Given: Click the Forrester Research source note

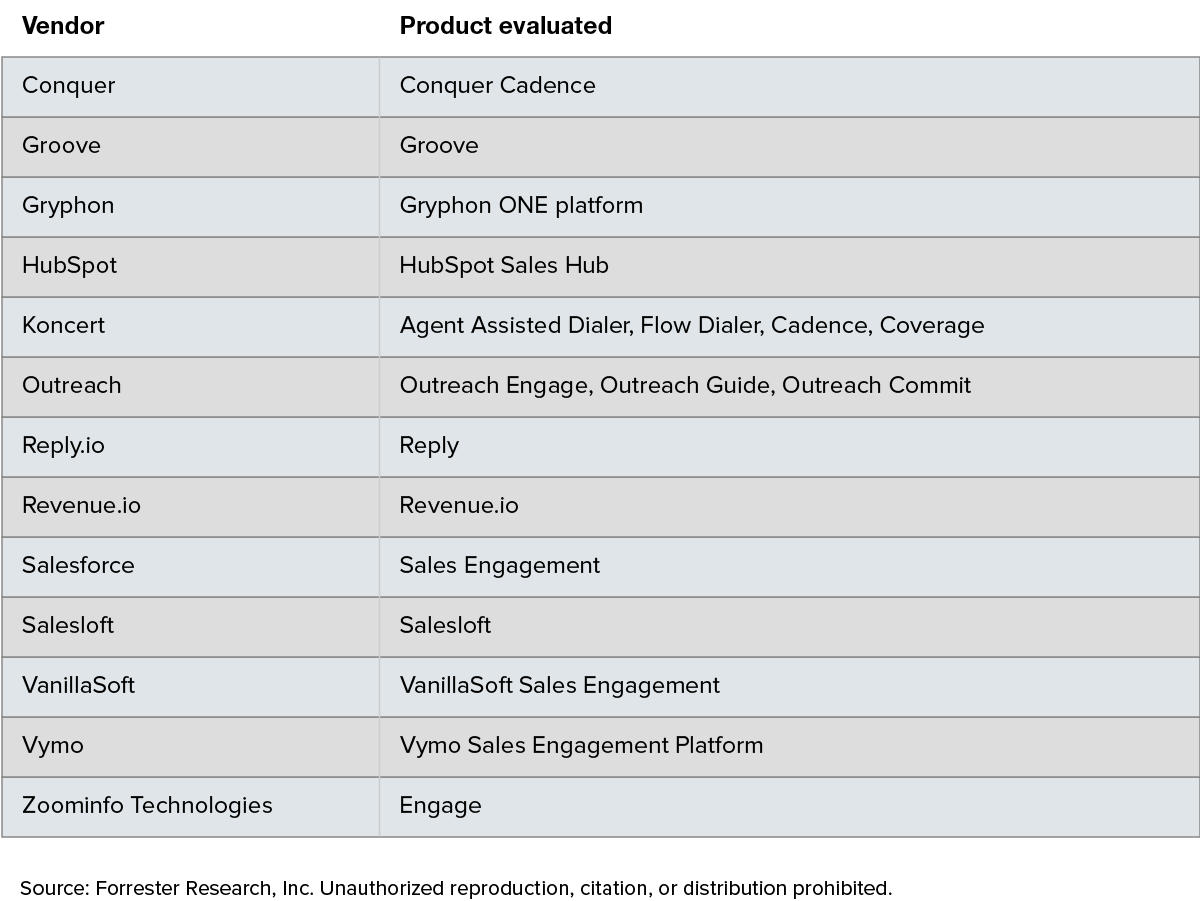Looking at the screenshot, I should pyautogui.click(x=456, y=888).
